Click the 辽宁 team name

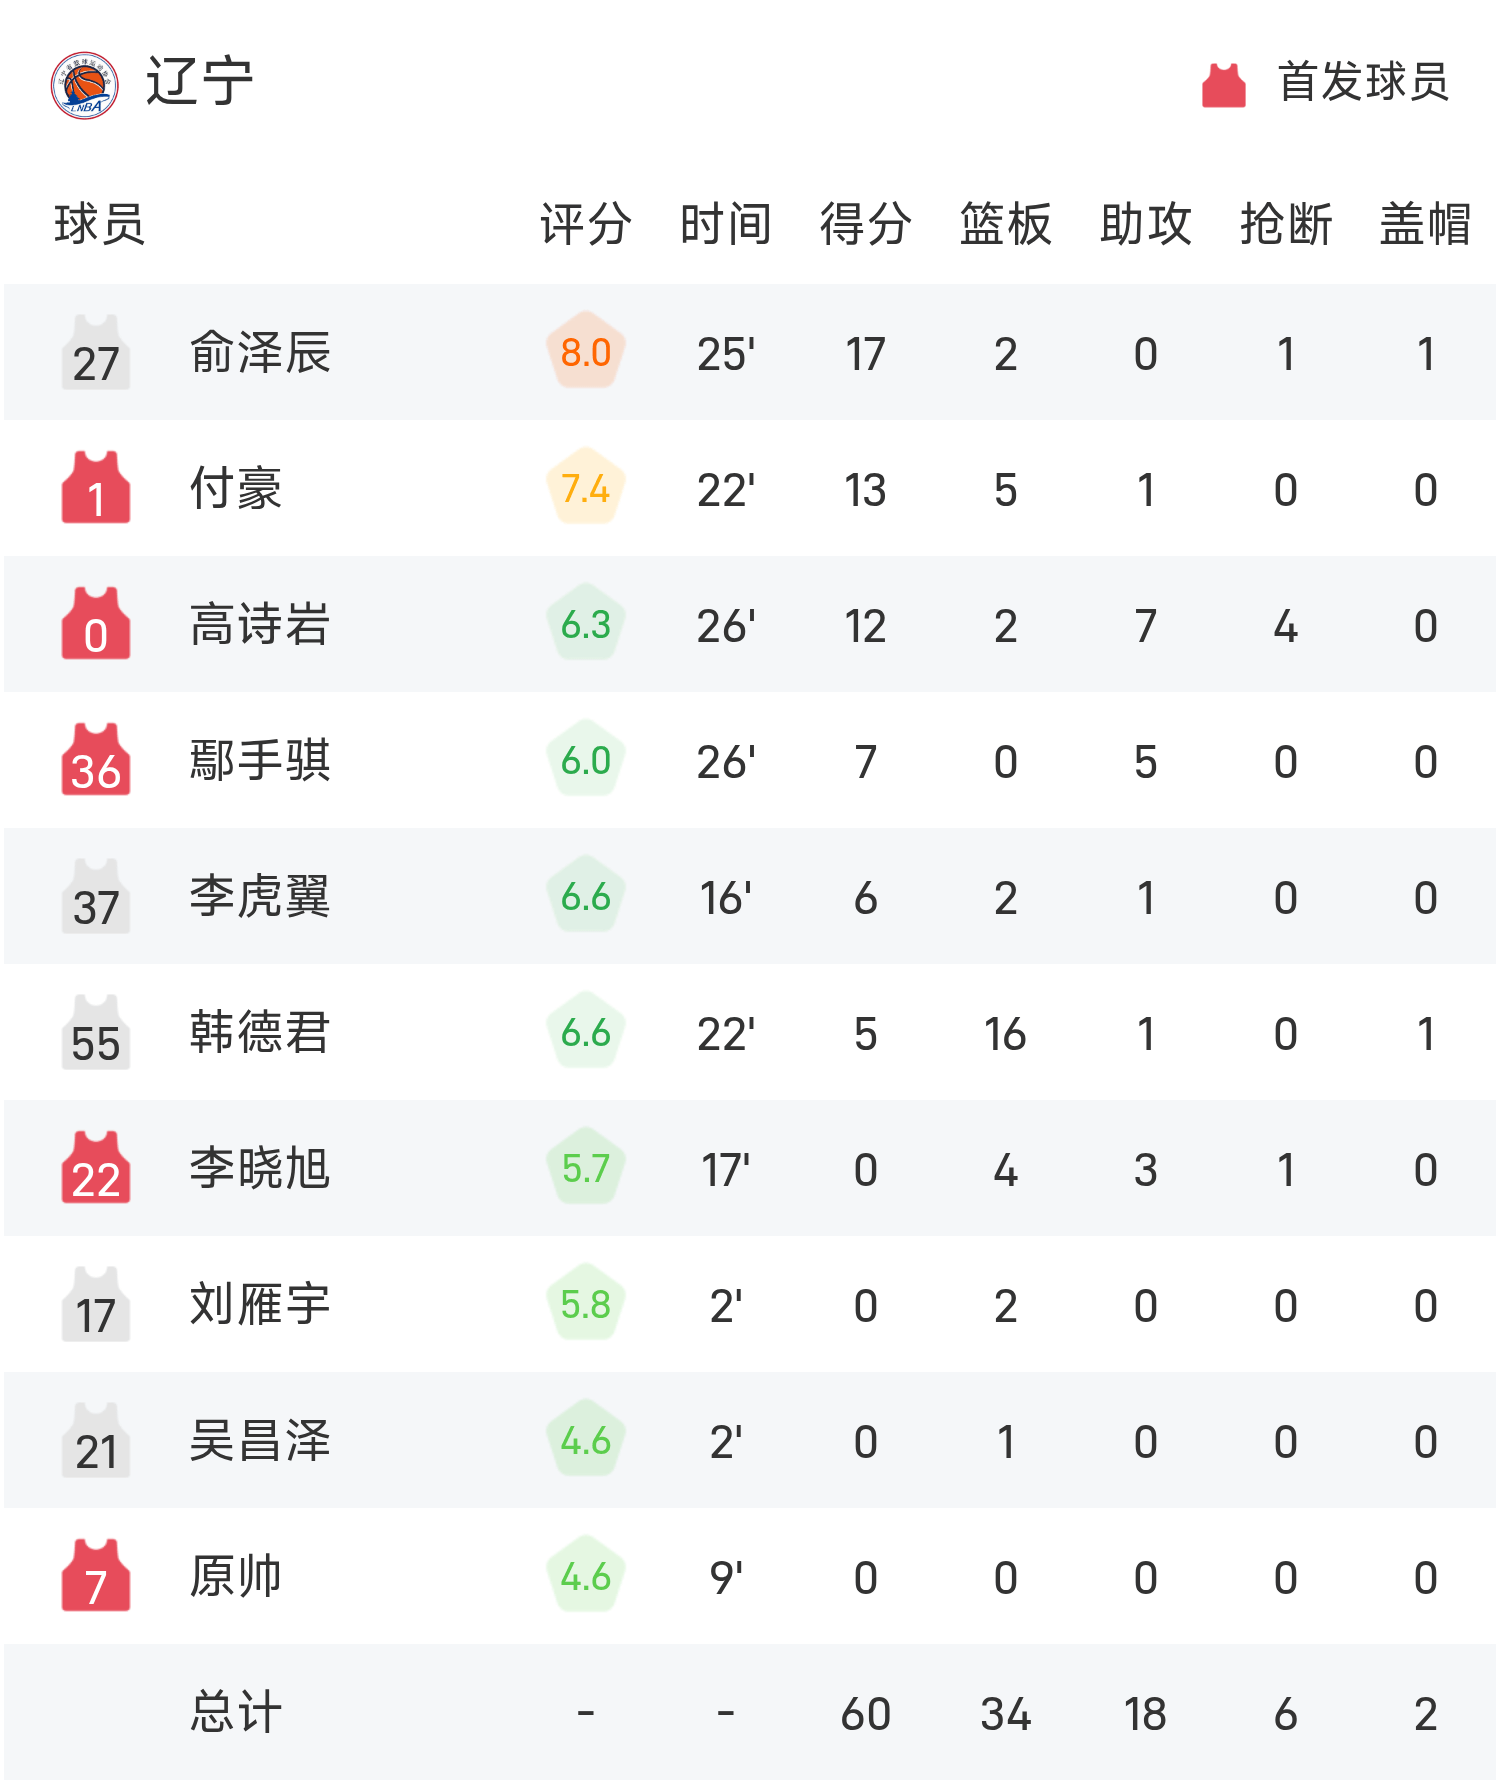199,82
